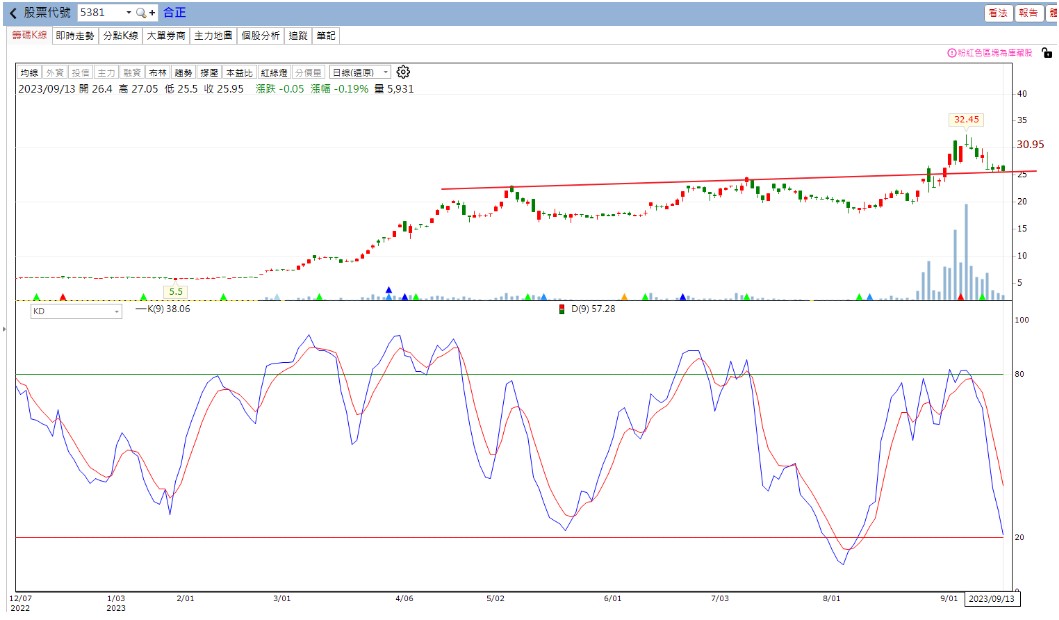Switch to the 即時走勢 tab

75,36
